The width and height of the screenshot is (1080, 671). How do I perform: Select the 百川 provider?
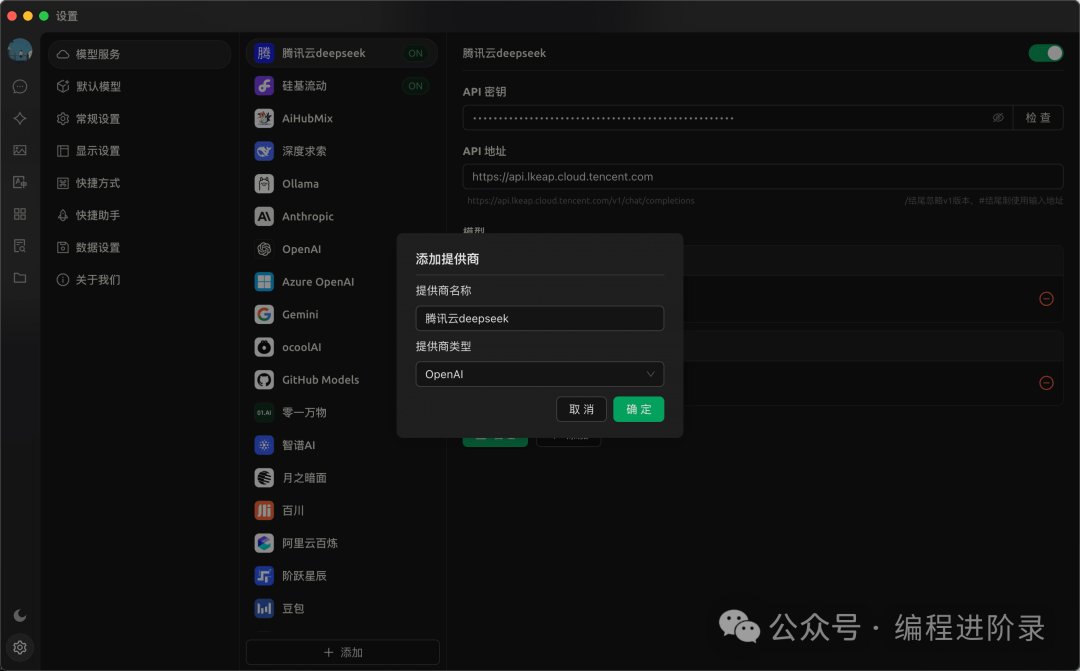pos(342,510)
